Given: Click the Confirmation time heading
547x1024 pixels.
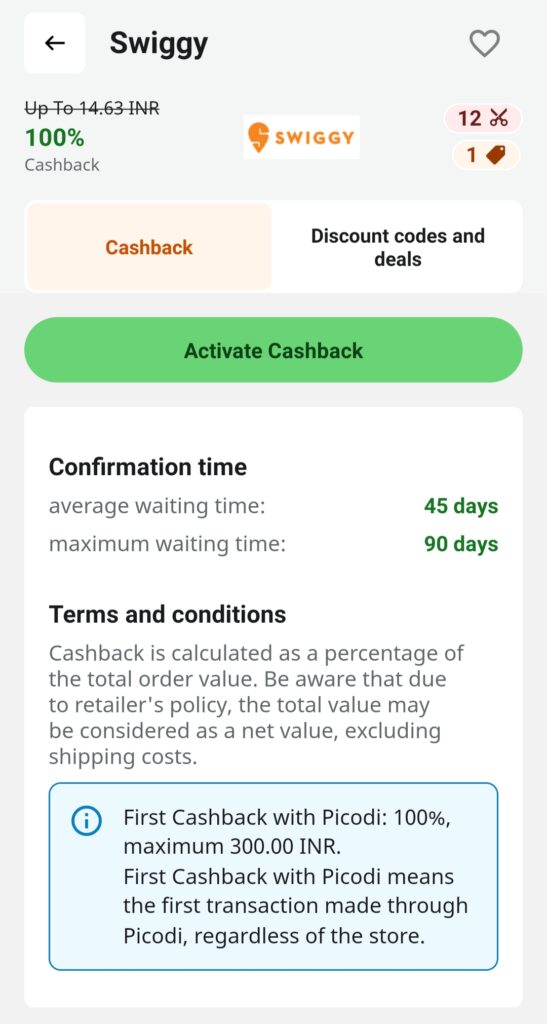Looking at the screenshot, I should pos(148,467).
